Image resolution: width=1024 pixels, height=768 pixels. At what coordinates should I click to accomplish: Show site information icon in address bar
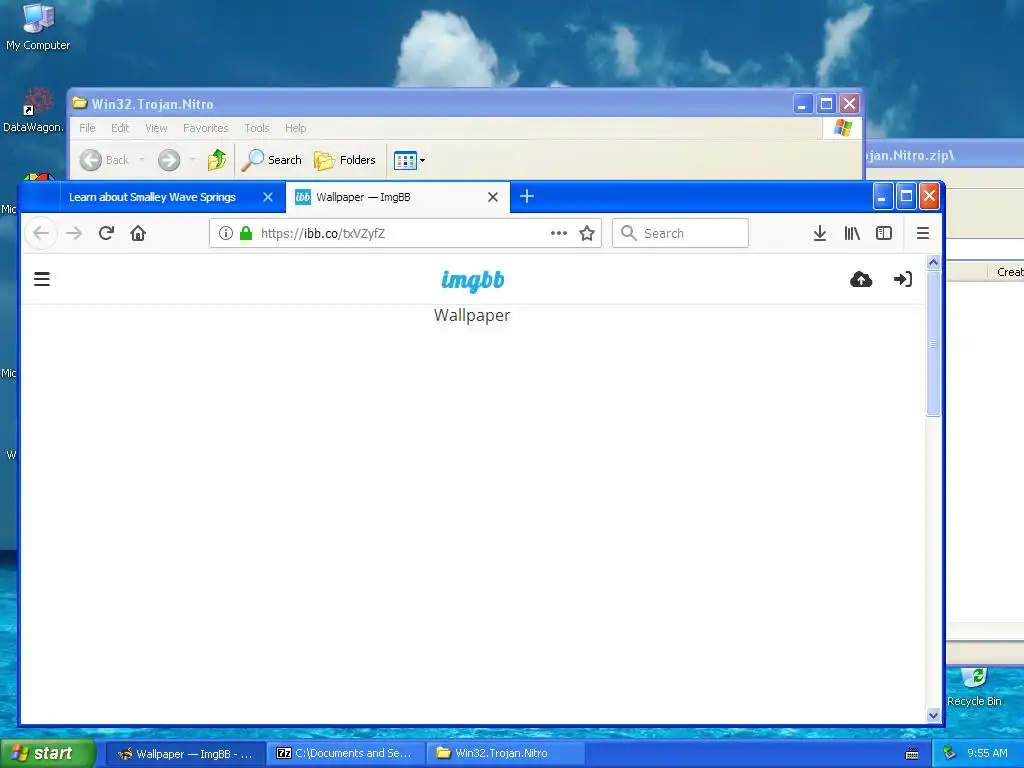coord(225,233)
